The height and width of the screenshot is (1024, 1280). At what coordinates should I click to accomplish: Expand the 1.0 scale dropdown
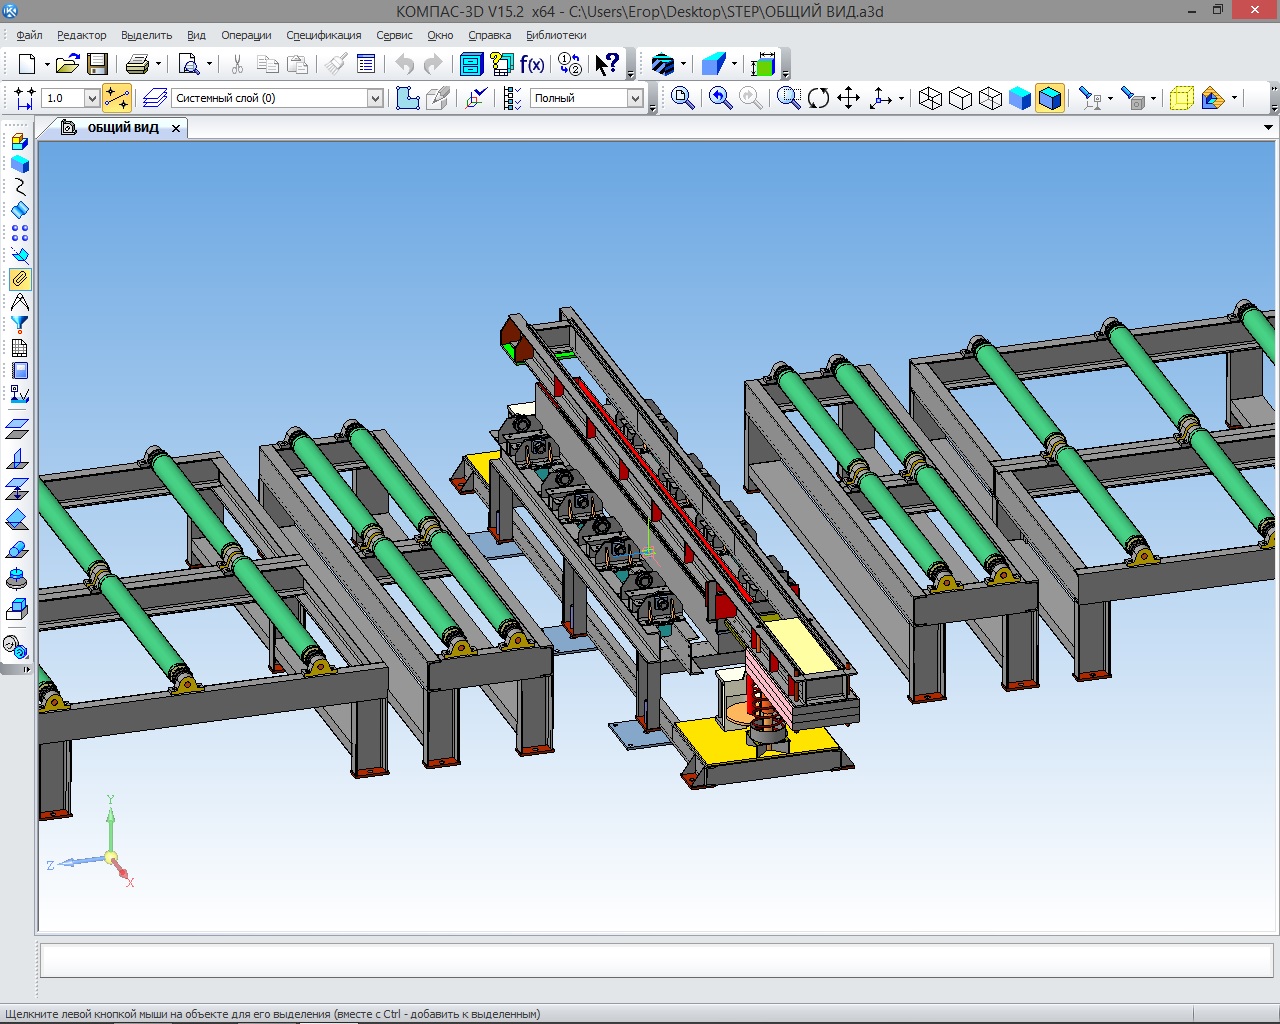(x=91, y=98)
